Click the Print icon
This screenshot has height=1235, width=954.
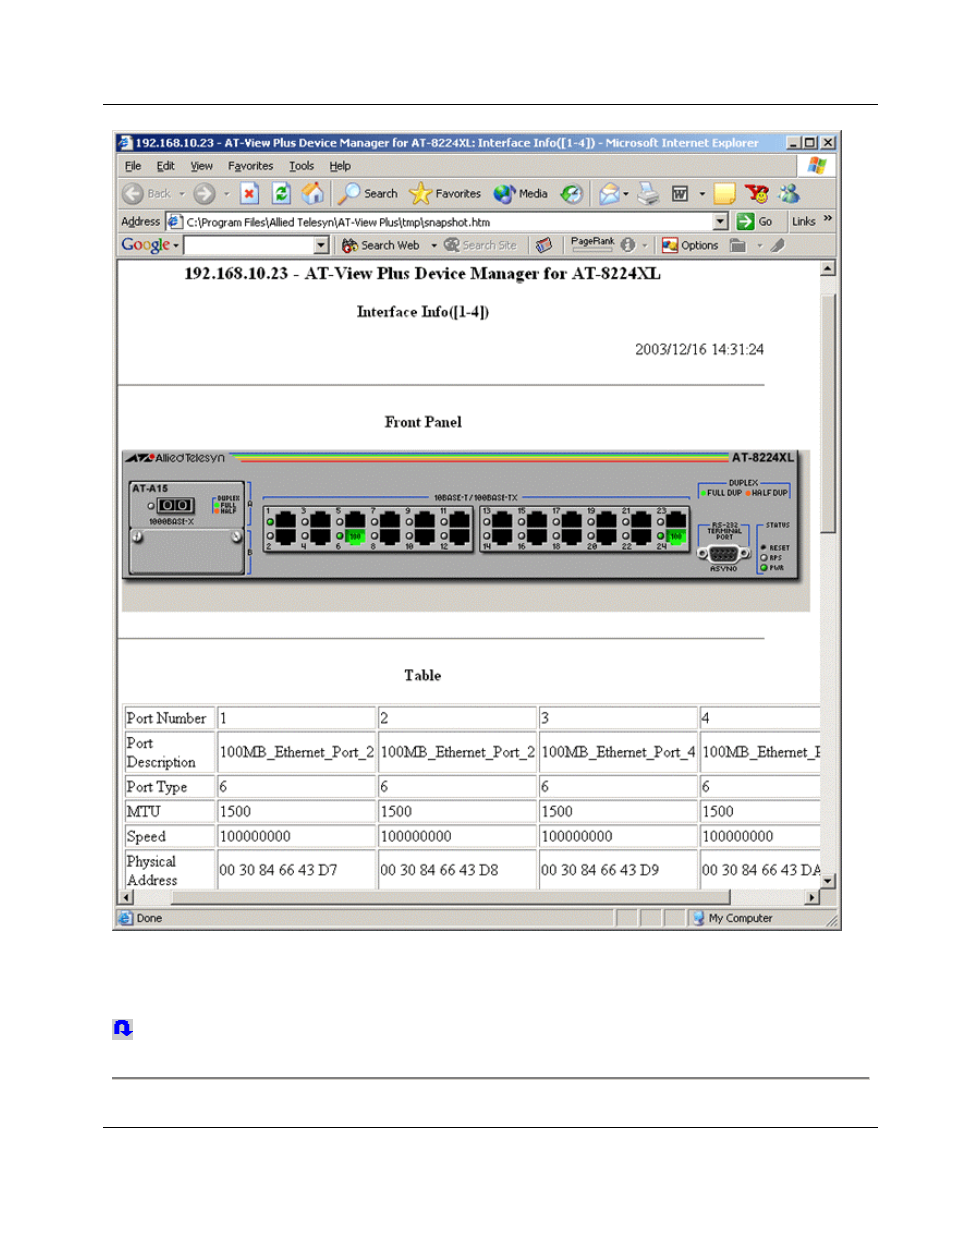(649, 194)
